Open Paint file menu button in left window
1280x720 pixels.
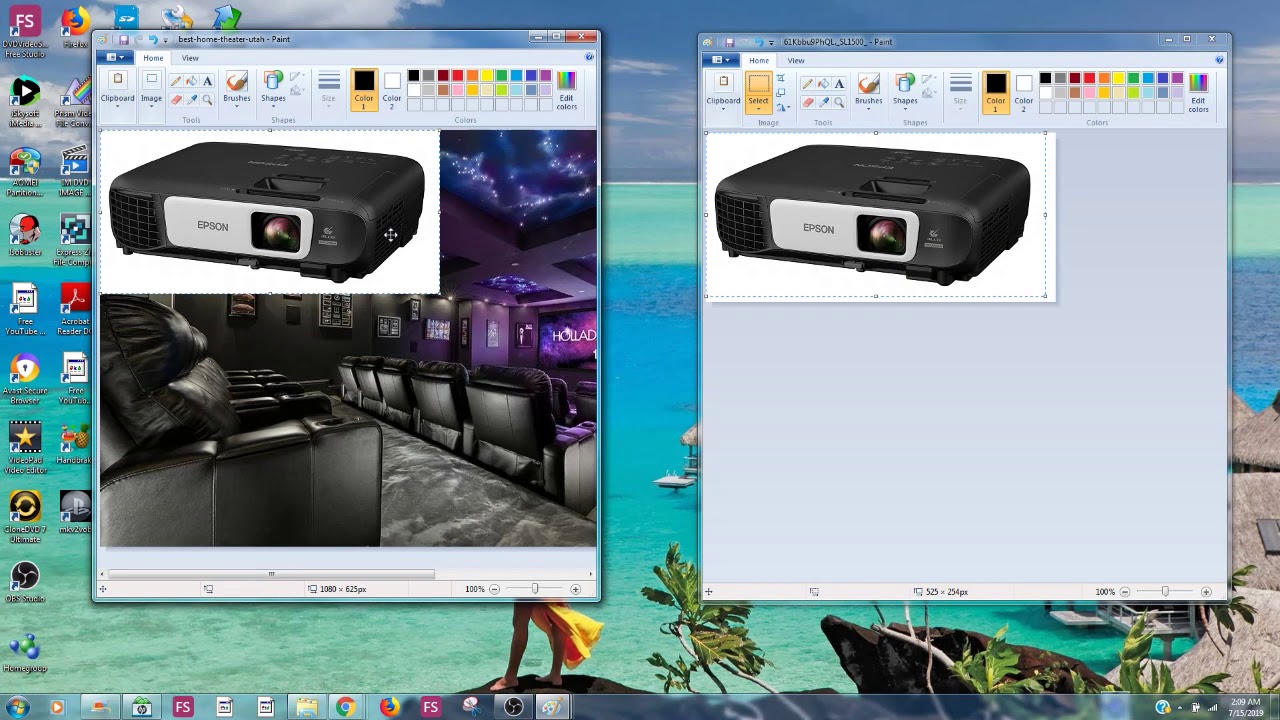[114, 57]
